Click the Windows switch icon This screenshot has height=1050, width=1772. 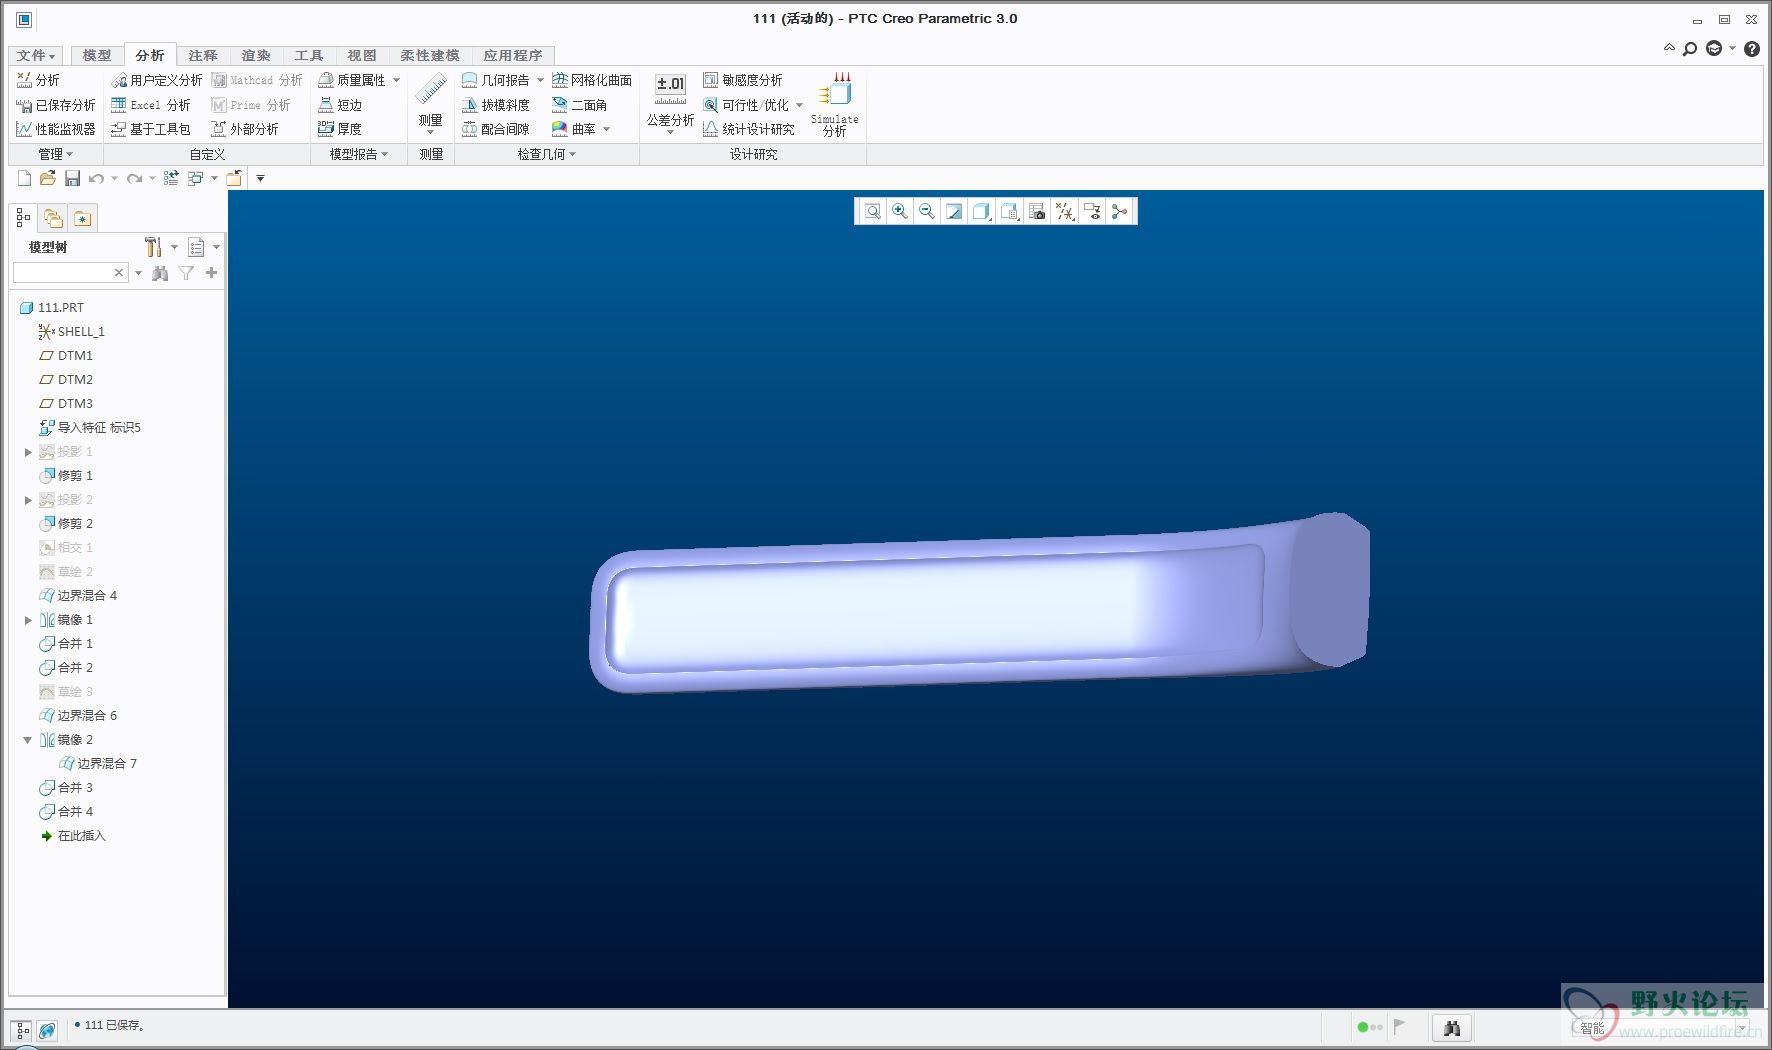pos(196,178)
